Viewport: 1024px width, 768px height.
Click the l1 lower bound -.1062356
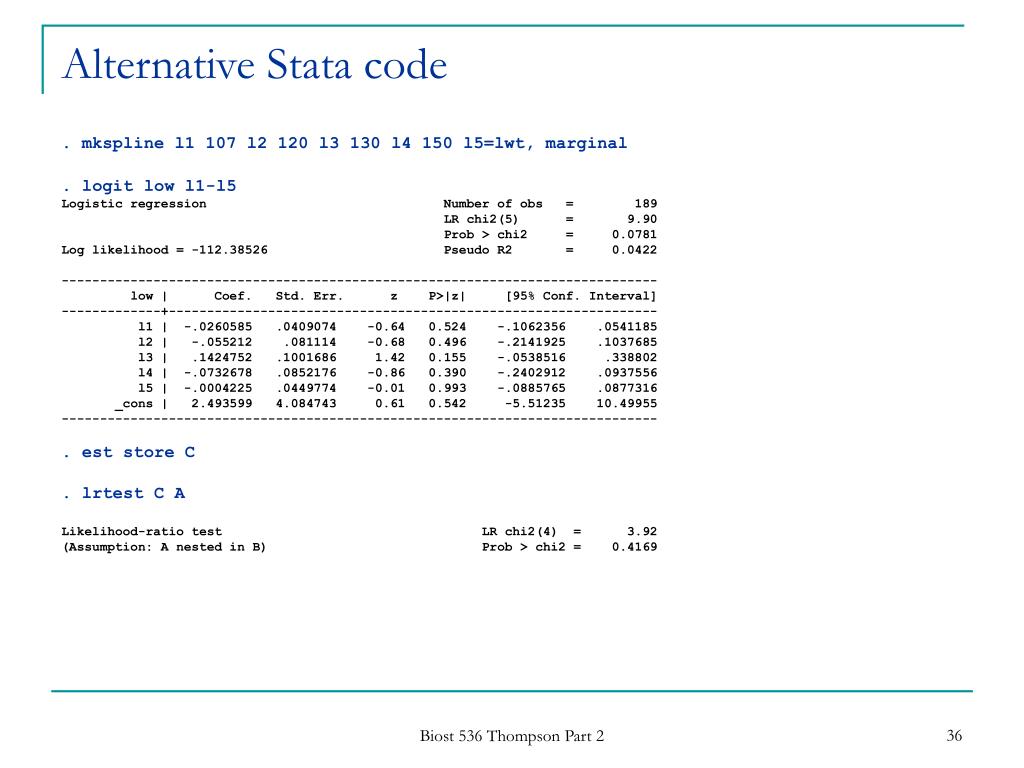(x=532, y=327)
